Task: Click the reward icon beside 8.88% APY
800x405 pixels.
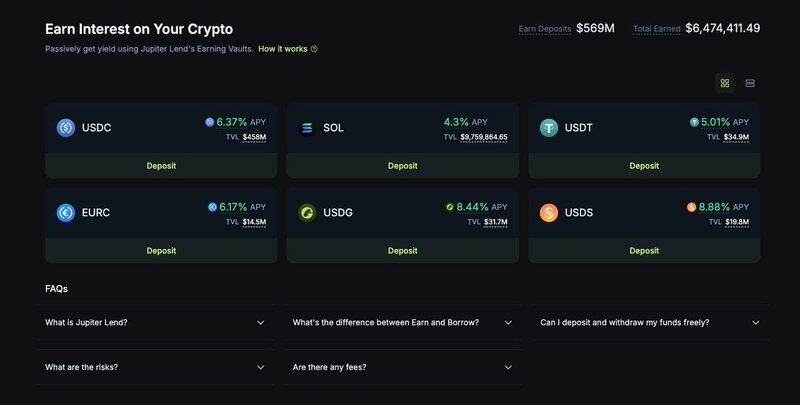Action: point(691,207)
